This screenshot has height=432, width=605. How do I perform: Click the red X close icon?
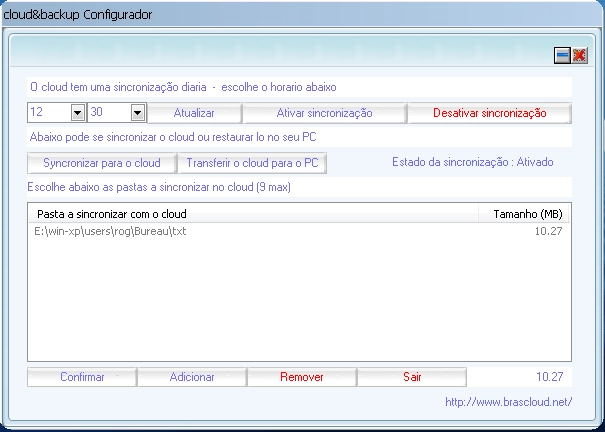(x=579, y=55)
